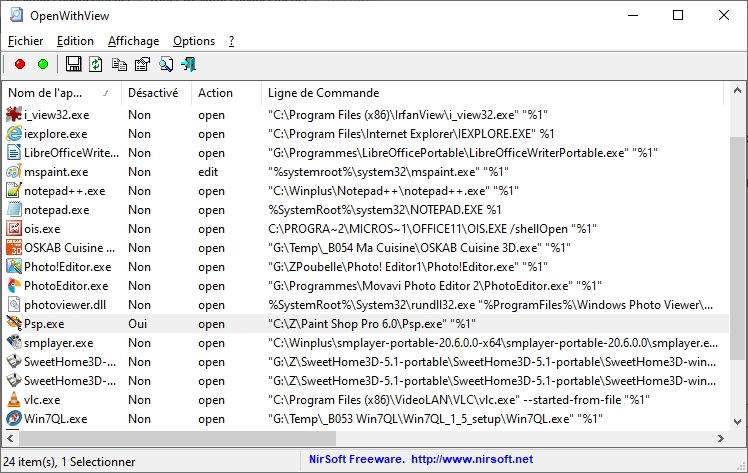Image resolution: width=748 pixels, height=473 pixels.
Task: Click the vertical scrollbar up arrow
Action: [x=737, y=90]
